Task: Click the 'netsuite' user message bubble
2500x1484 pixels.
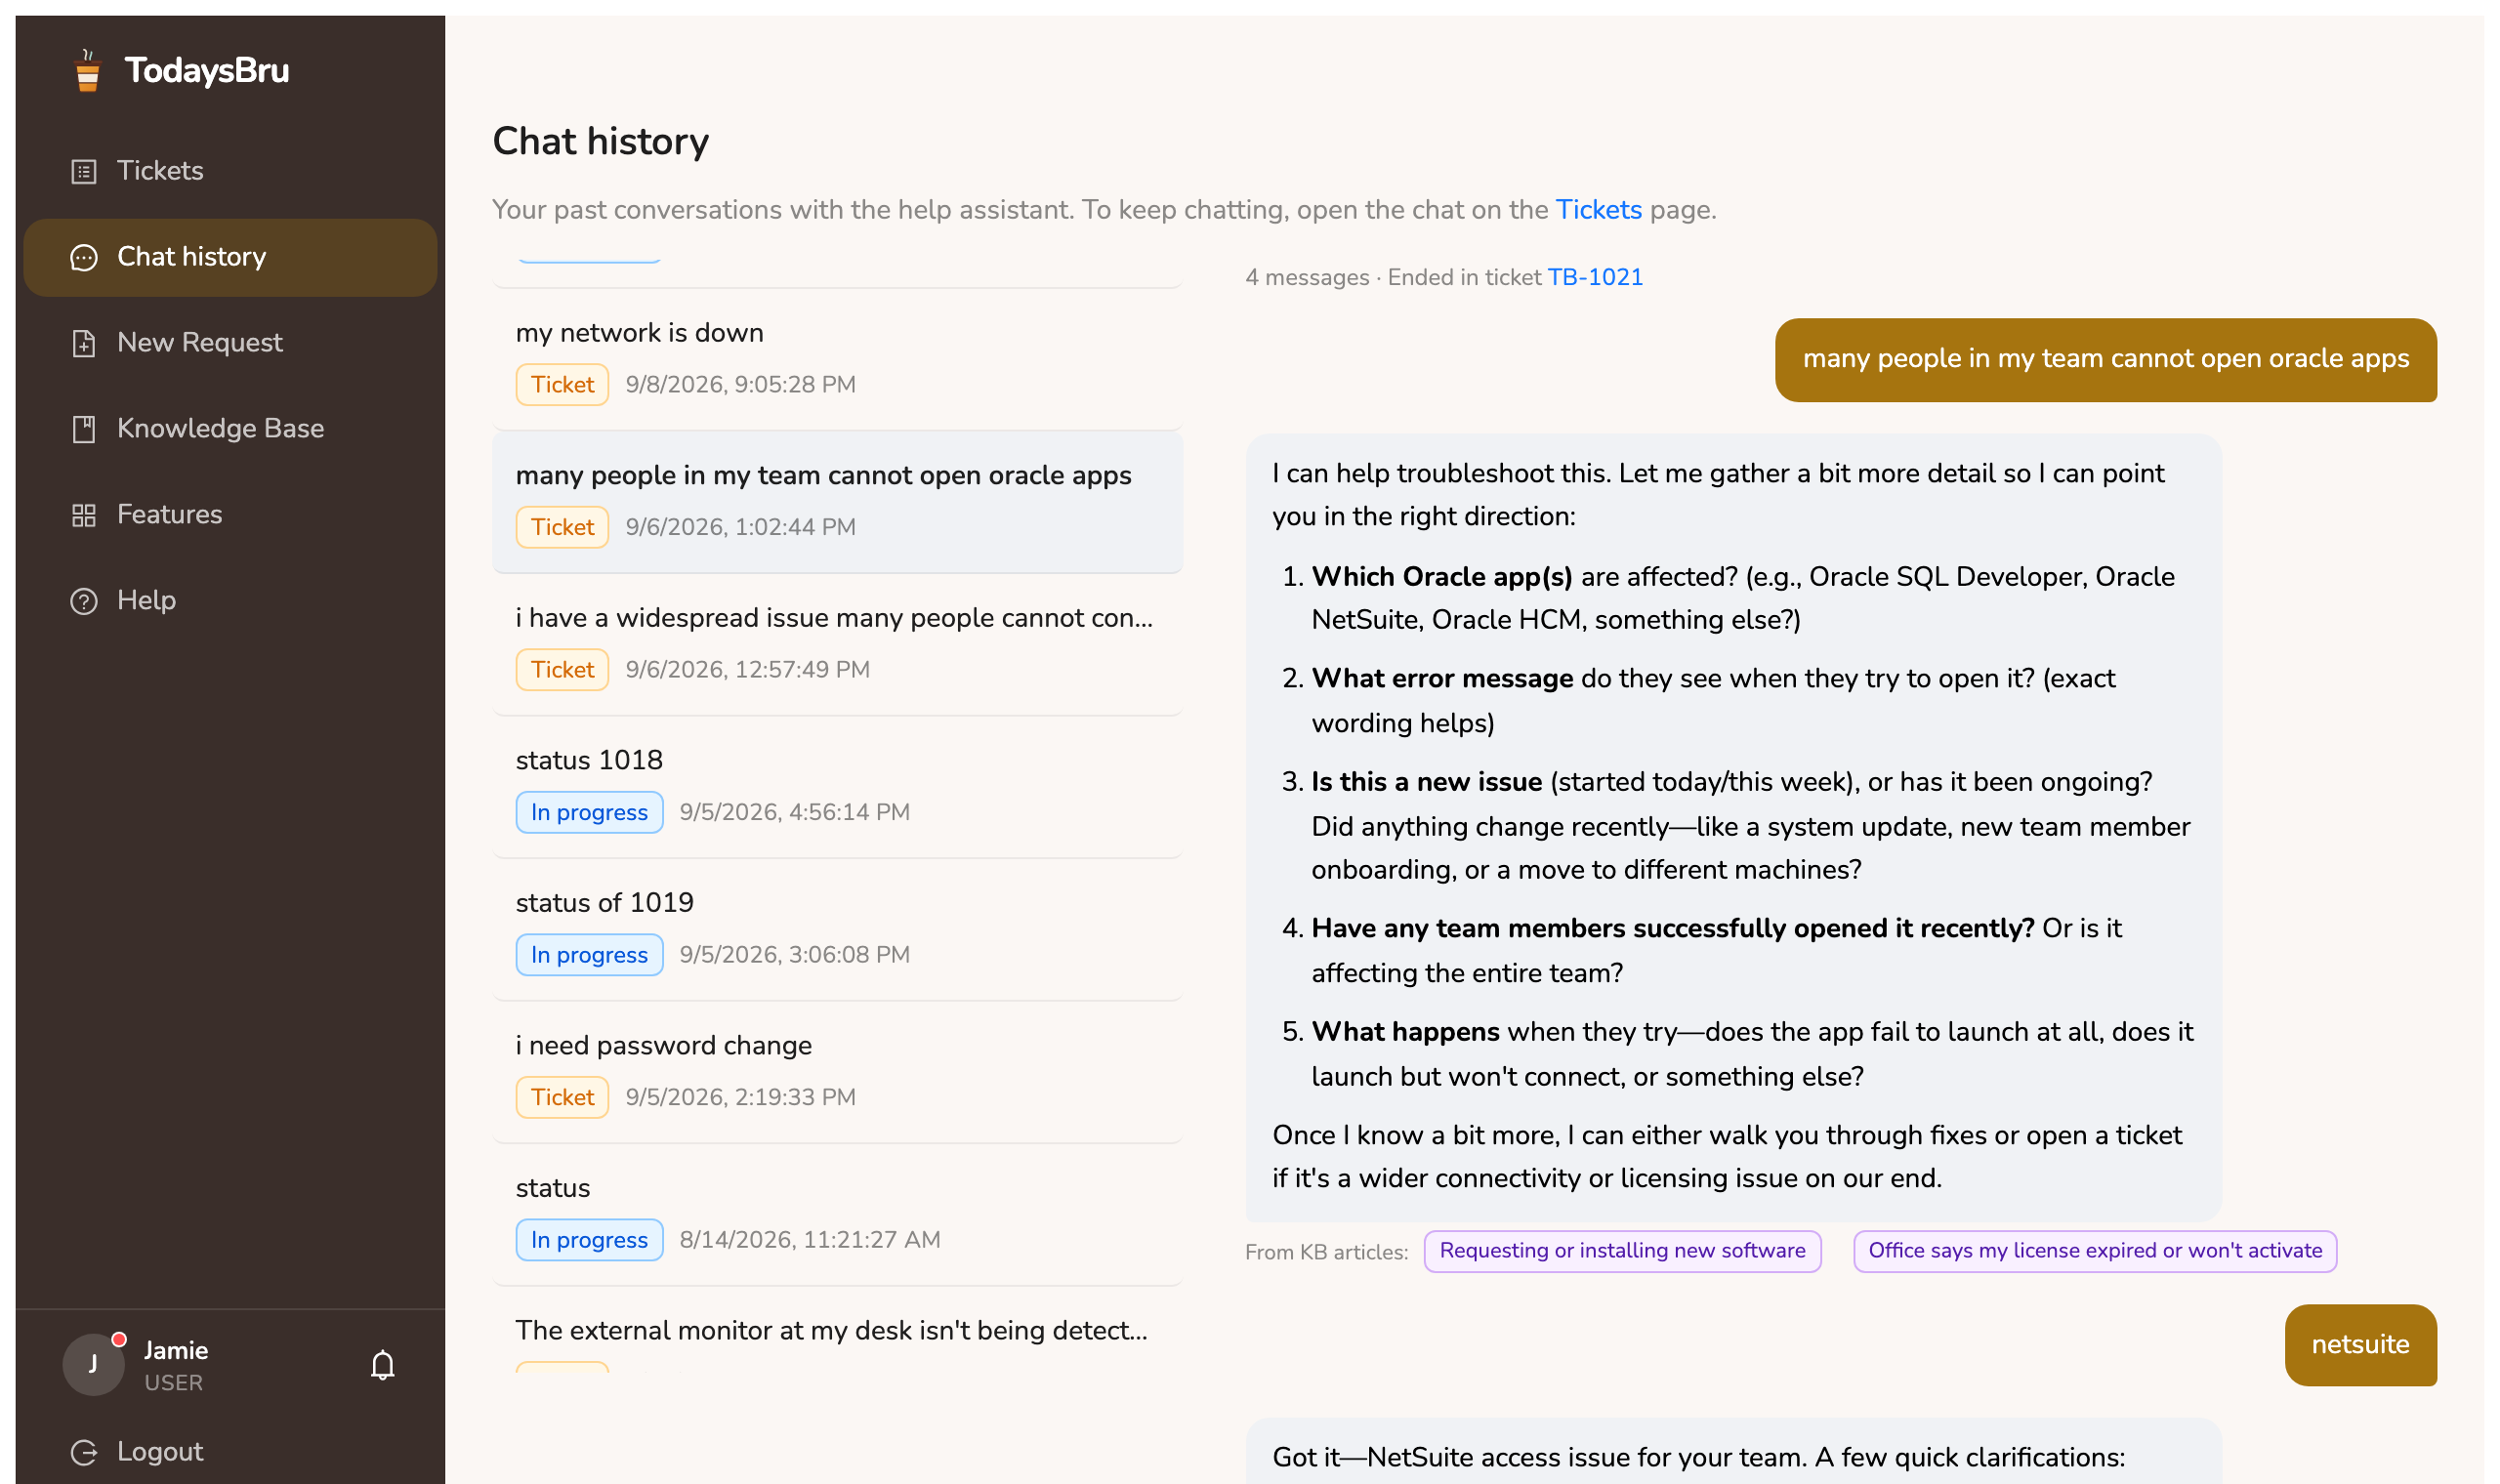Action: pyautogui.click(x=2360, y=1345)
